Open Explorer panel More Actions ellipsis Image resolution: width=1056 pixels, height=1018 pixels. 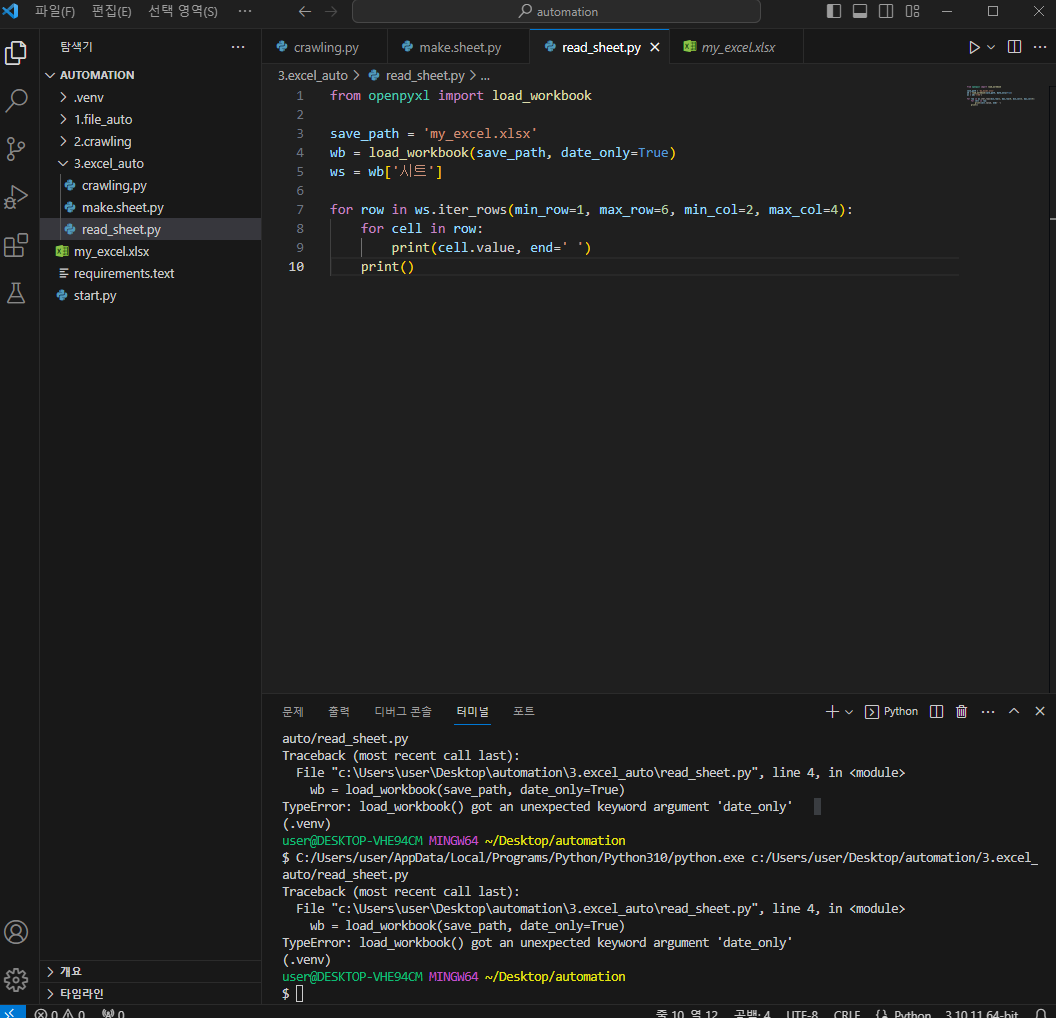tap(238, 47)
